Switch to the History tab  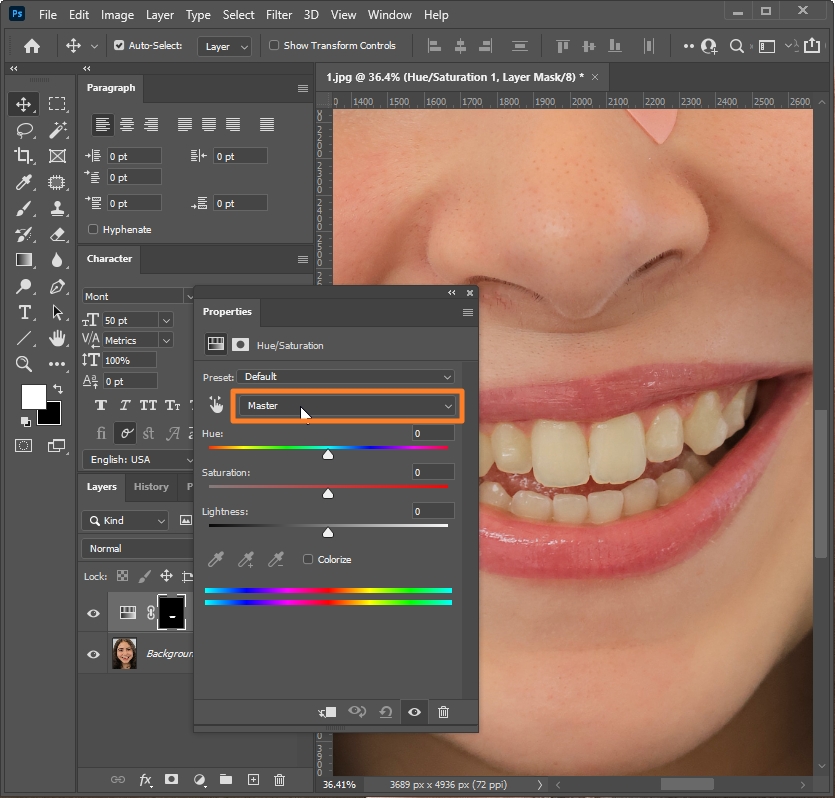point(151,487)
